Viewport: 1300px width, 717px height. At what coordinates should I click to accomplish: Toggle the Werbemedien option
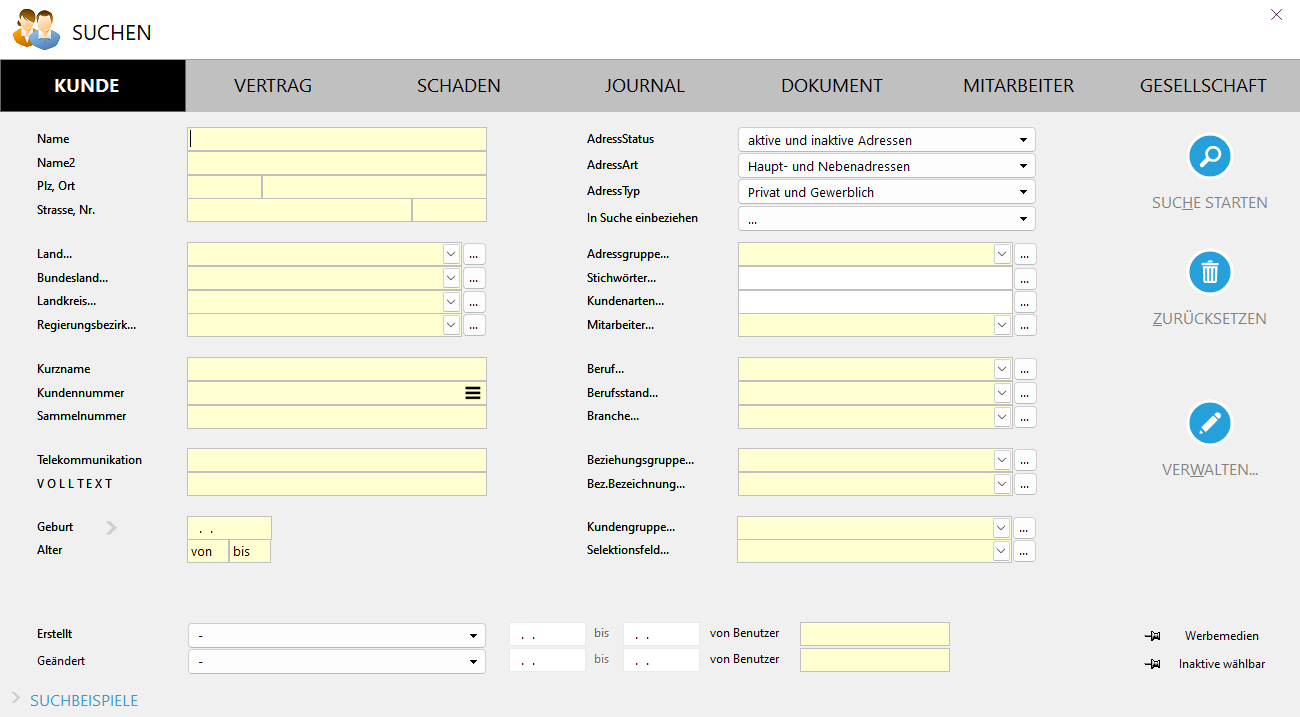click(1221, 636)
